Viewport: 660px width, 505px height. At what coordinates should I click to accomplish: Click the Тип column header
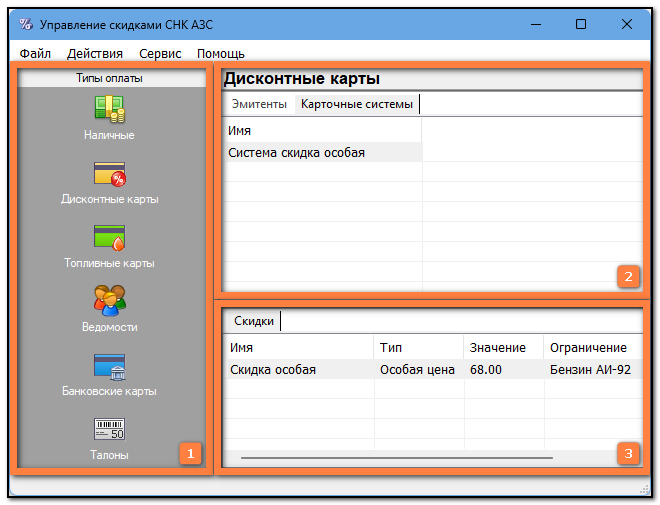[x=419, y=348]
